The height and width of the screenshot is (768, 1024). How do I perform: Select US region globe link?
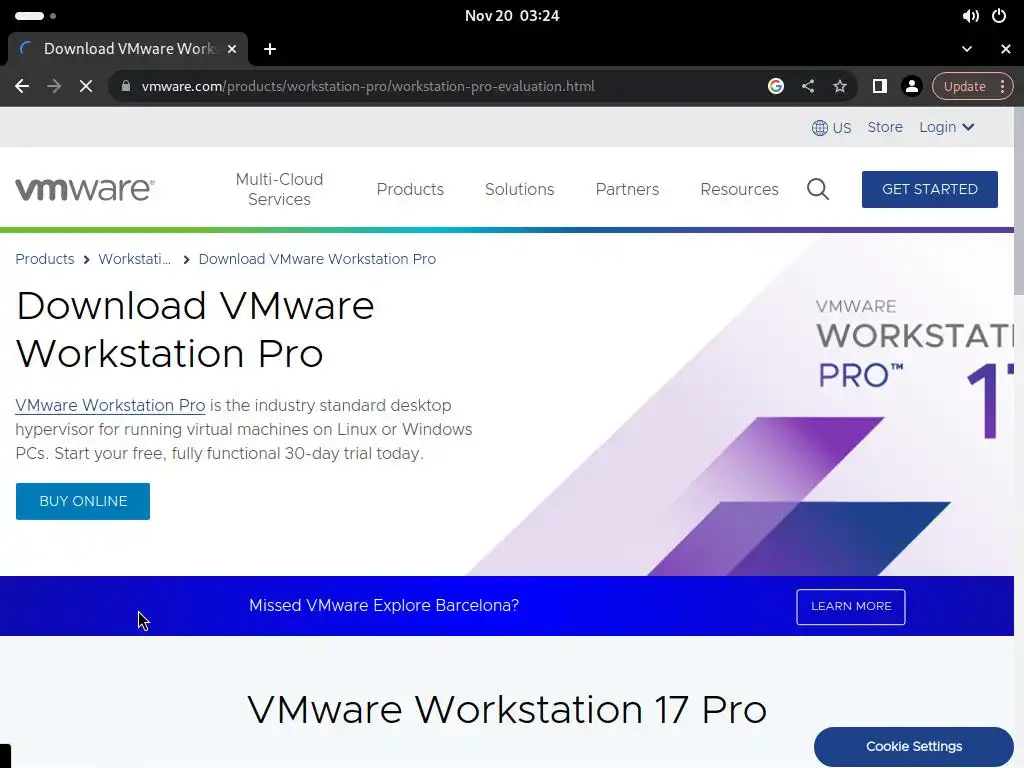click(831, 128)
